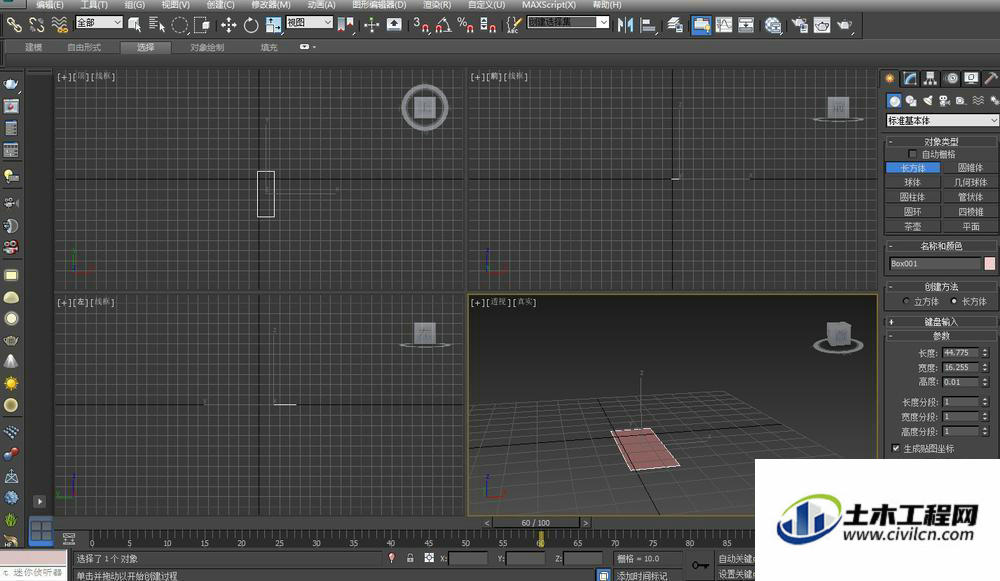Click the Mirror tool
The width and height of the screenshot is (1000, 581).
click(x=626, y=25)
